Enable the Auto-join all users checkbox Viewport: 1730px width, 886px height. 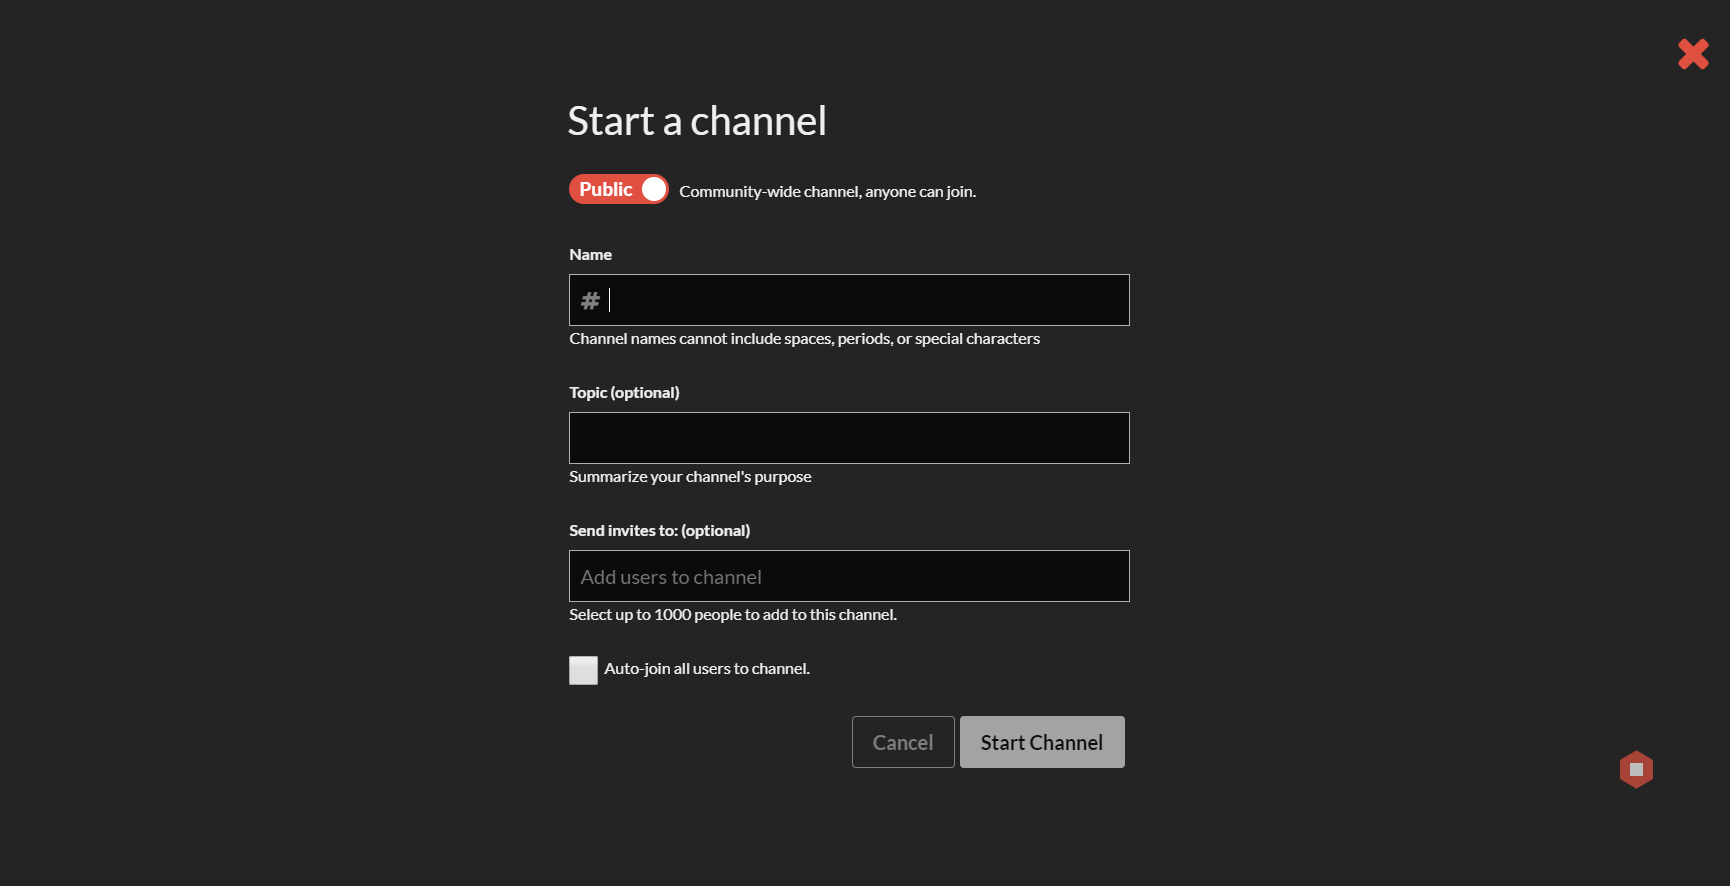pos(583,670)
